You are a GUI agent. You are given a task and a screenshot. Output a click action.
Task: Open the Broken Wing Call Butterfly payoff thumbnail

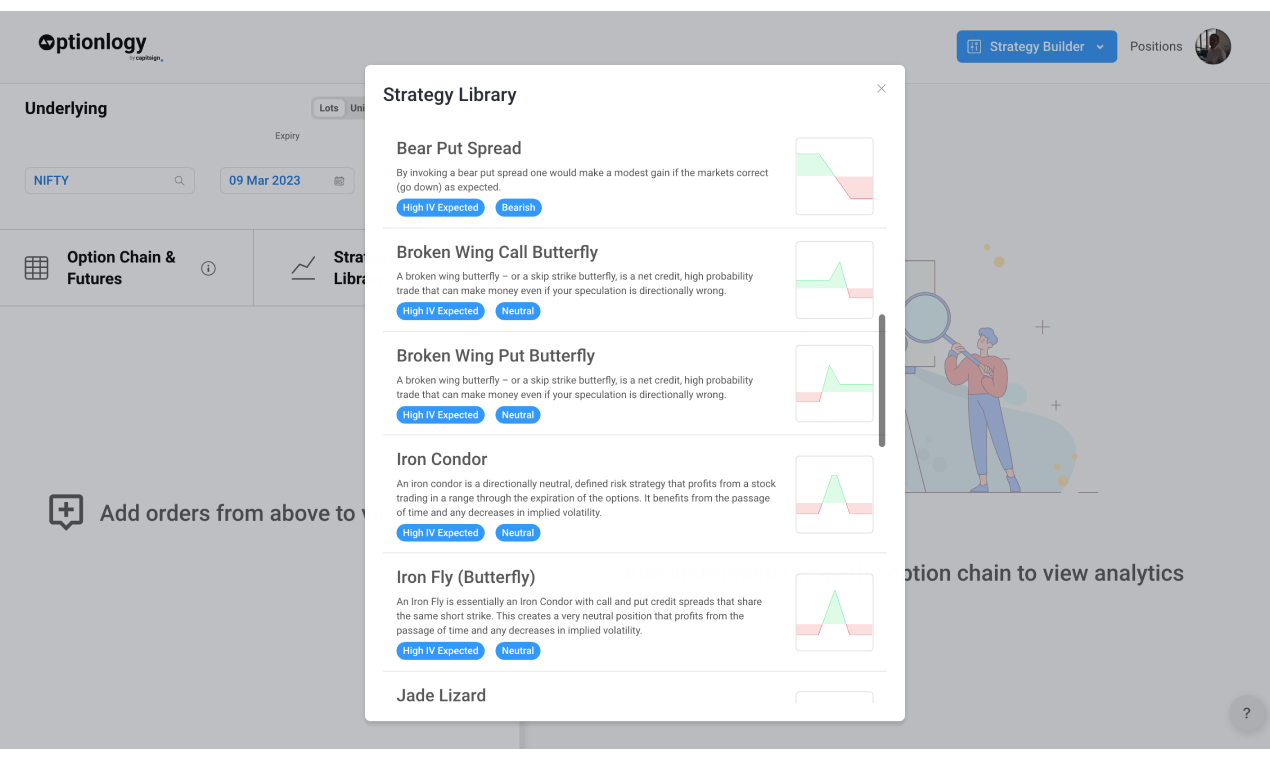834,280
